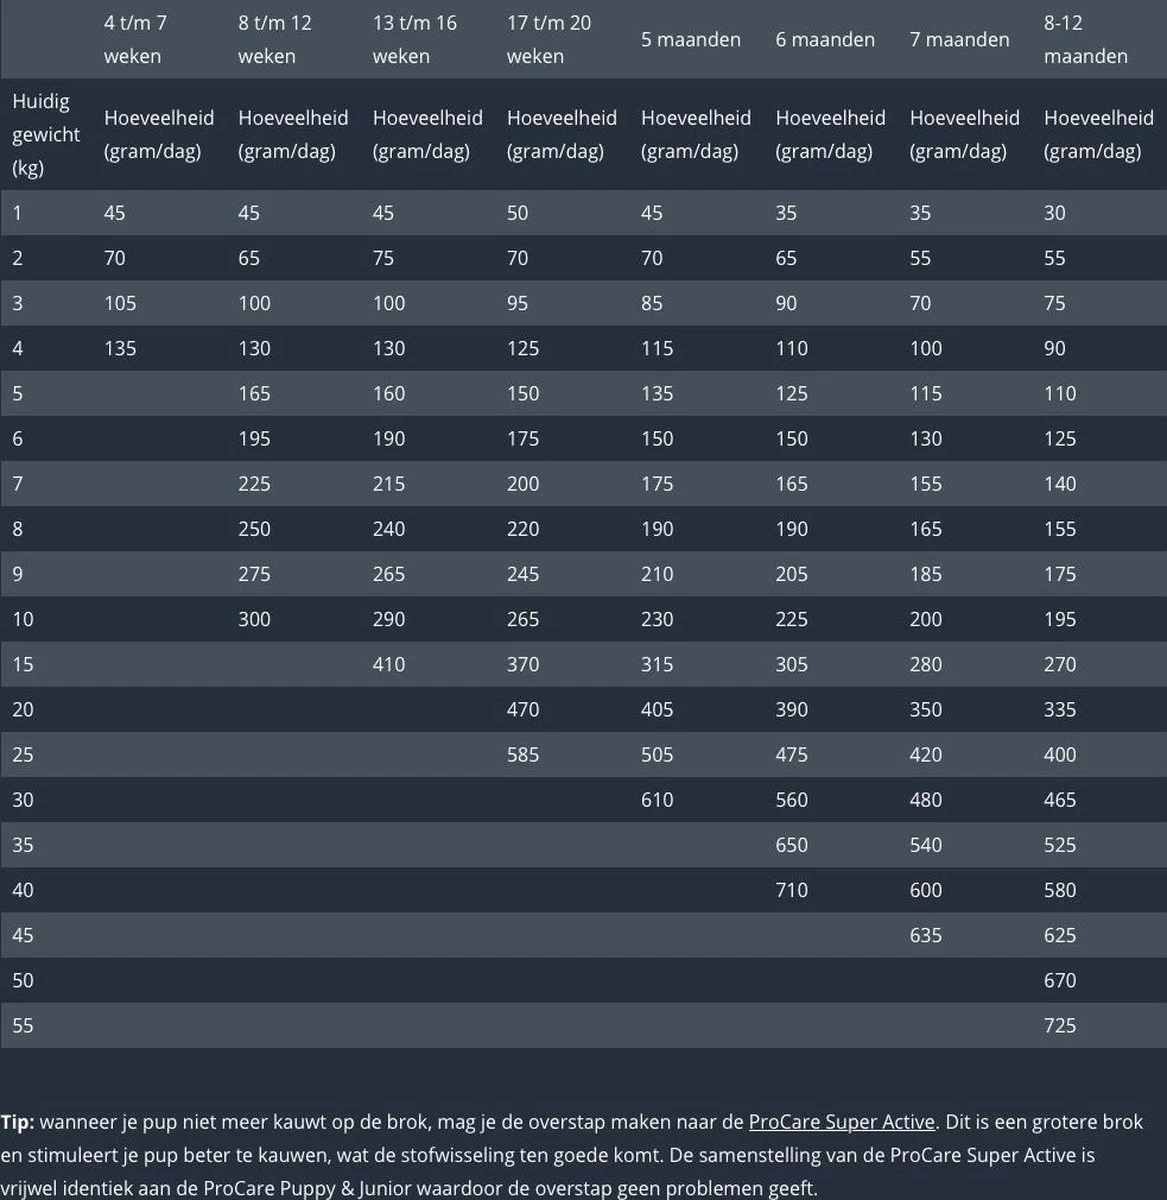This screenshot has height=1200, width=1167.
Task: Open the ProCare Super Active link
Action: click(841, 1121)
